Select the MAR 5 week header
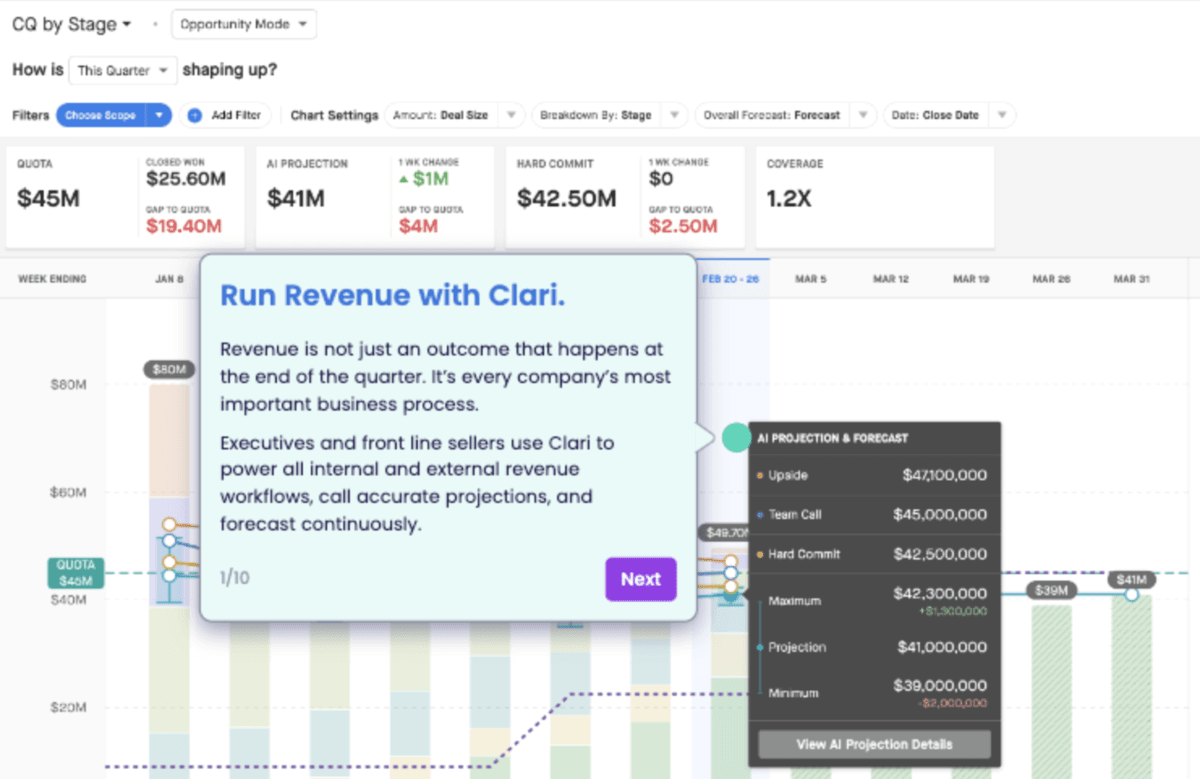 coord(810,279)
